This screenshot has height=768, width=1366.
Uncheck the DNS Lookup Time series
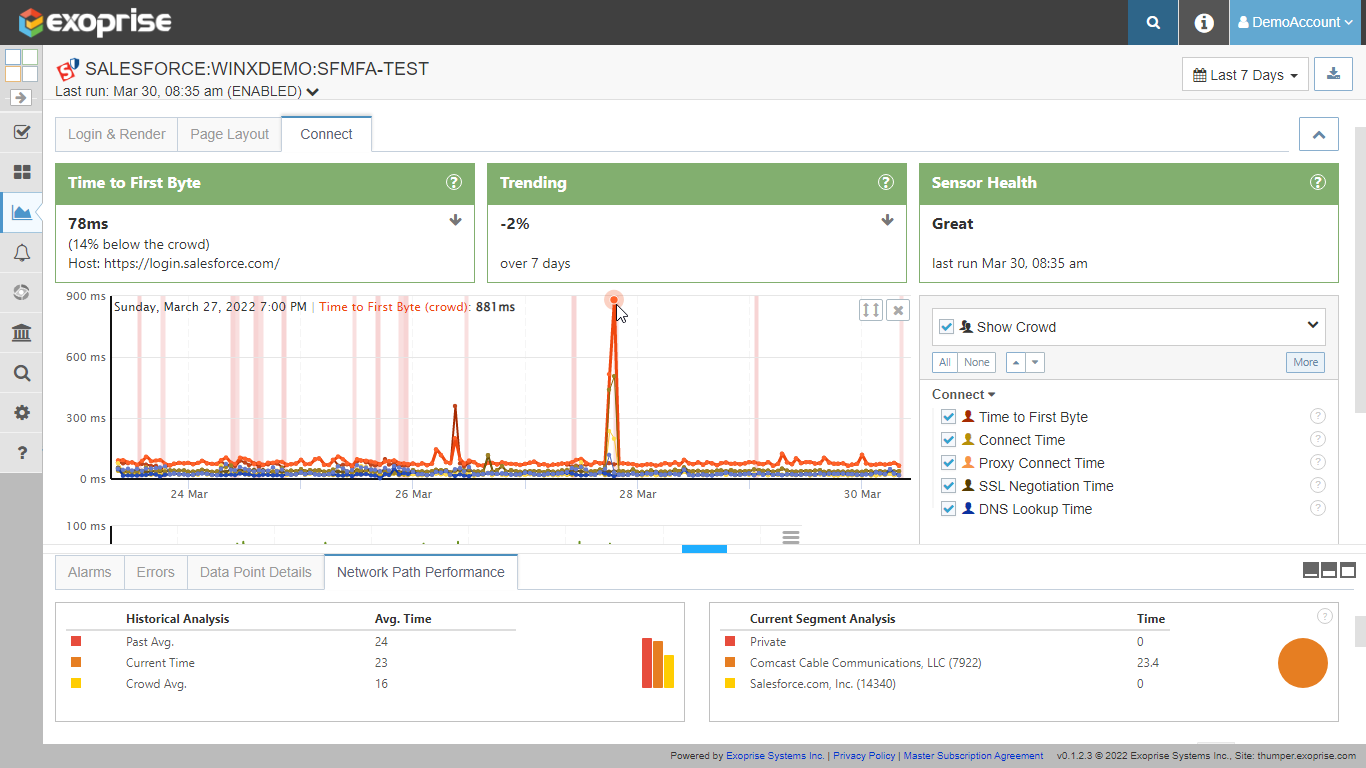949,509
